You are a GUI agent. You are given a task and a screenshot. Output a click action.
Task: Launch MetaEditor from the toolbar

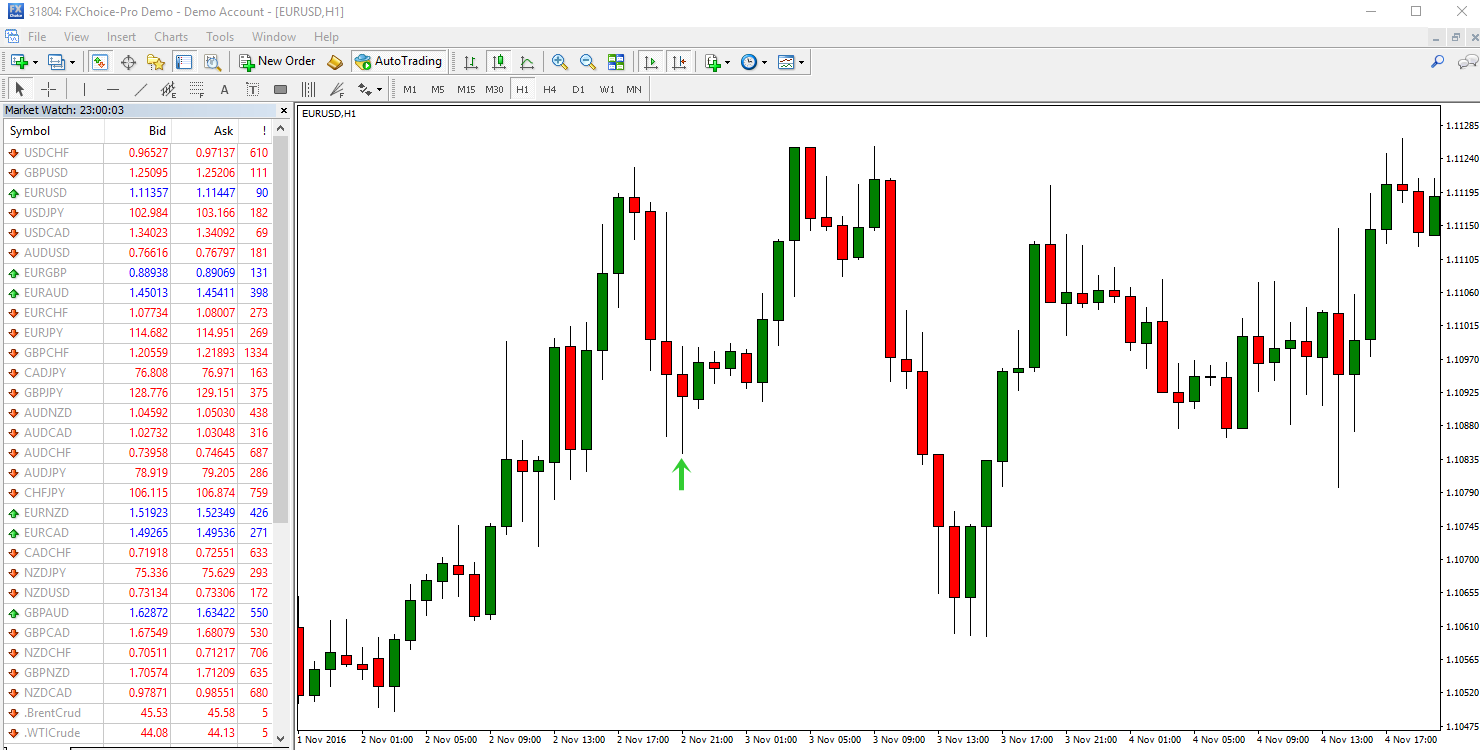click(x=335, y=62)
